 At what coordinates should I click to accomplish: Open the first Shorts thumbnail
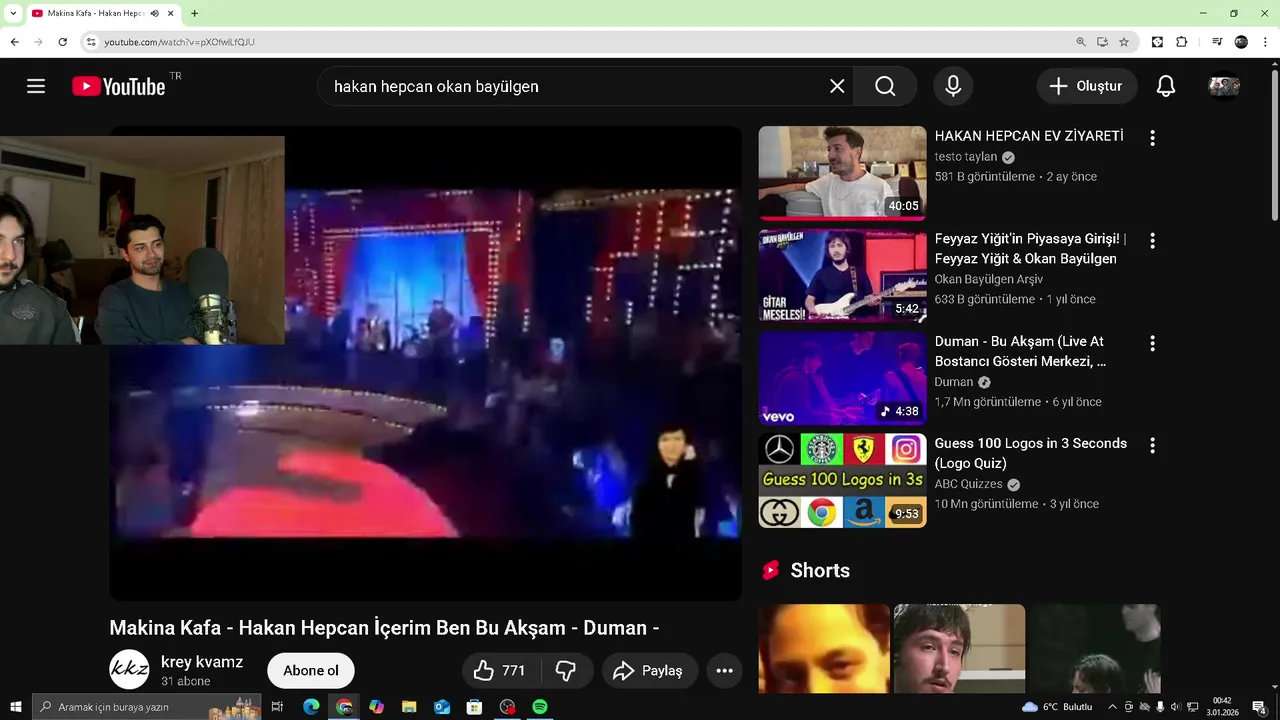click(x=824, y=648)
